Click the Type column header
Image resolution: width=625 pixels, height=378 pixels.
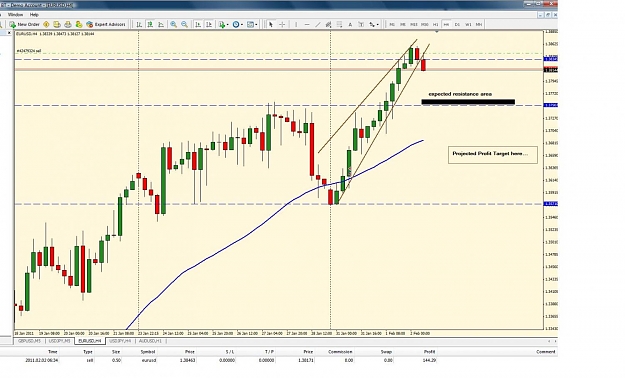pyautogui.click(x=88, y=352)
